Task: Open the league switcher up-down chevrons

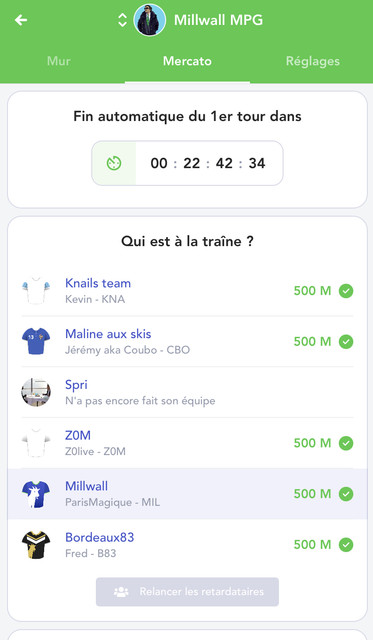Action: [x=122, y=20]
